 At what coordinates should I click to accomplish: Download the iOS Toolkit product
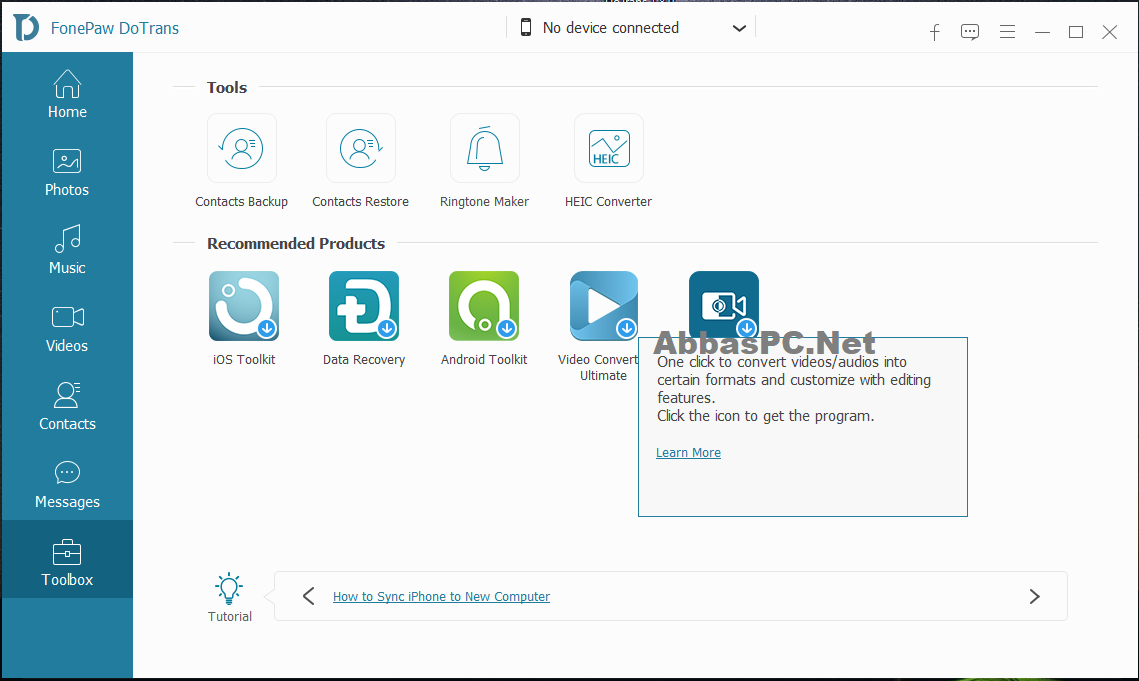[244, 306]
